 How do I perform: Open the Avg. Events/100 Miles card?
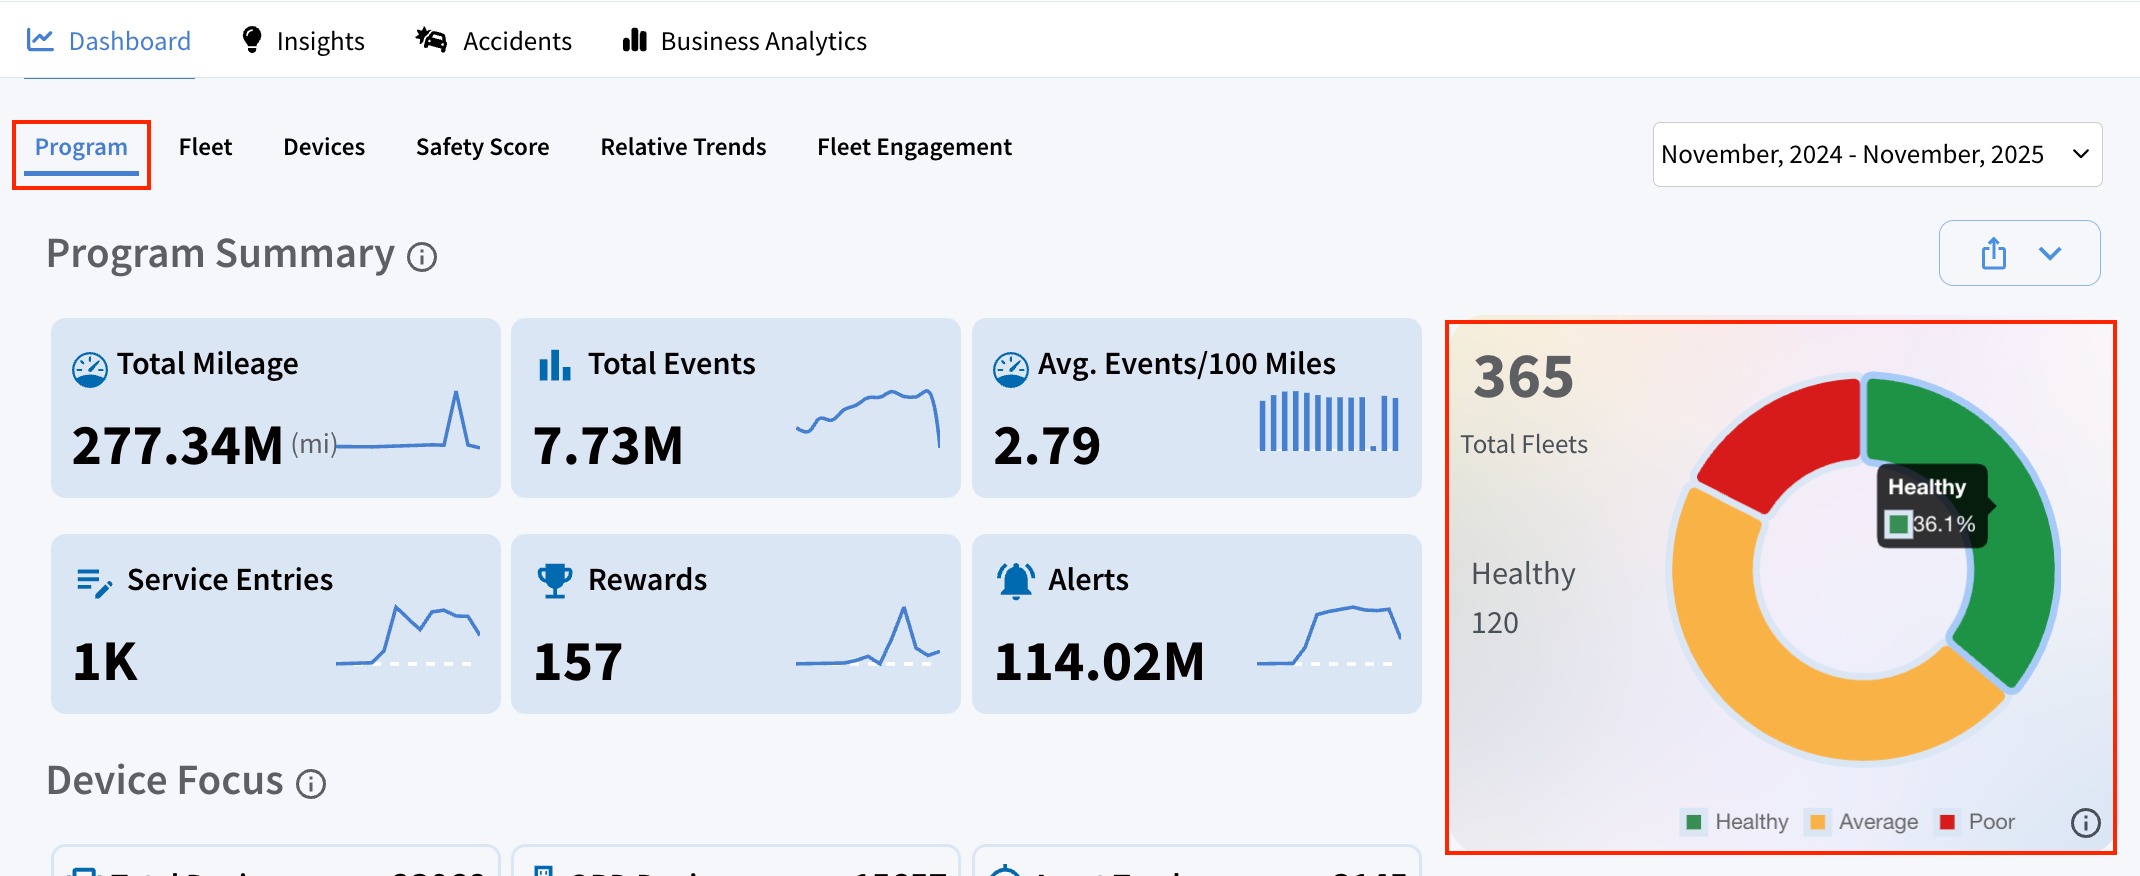[x=1196, y=408]
